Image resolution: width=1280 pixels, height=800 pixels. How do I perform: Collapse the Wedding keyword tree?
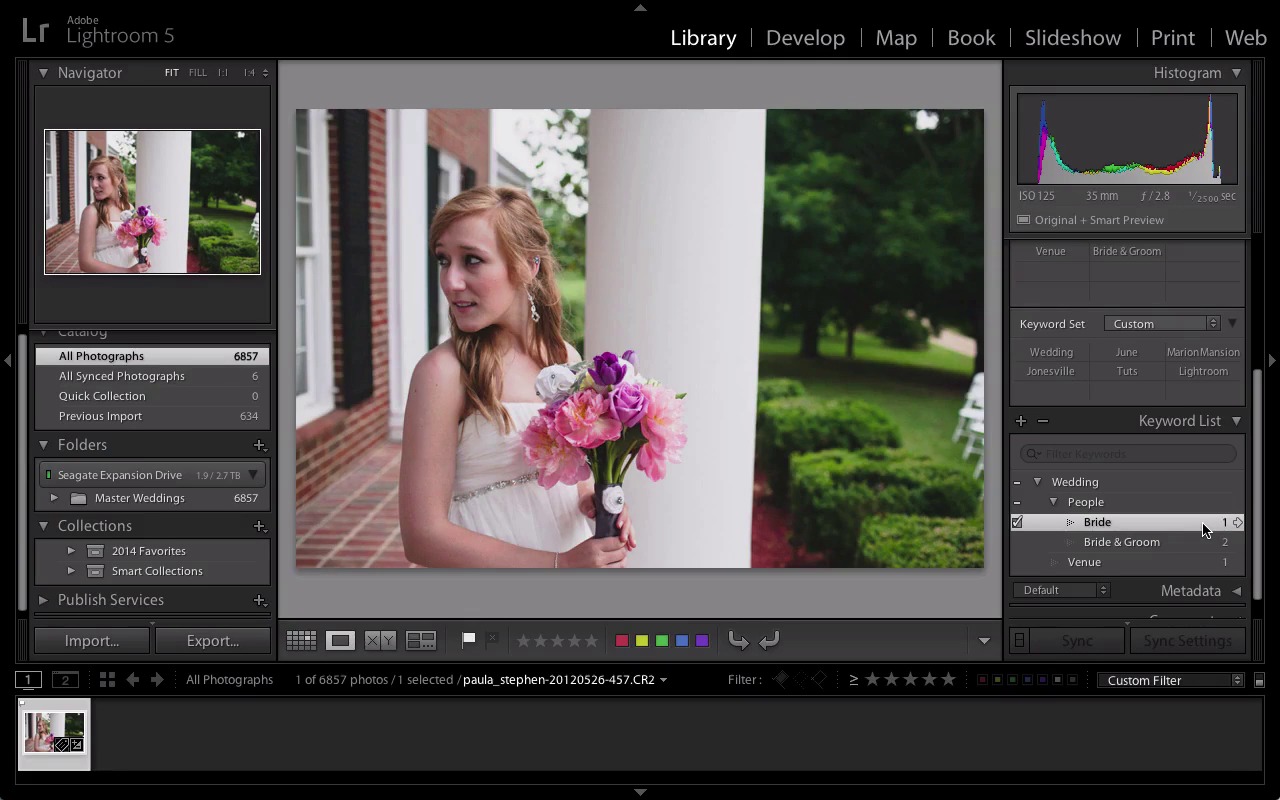1037,482
